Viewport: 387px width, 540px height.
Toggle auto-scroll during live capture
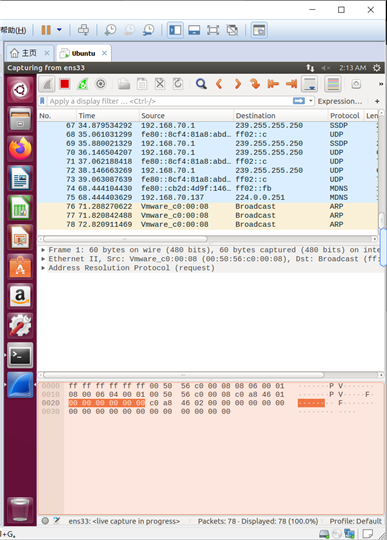tap(309, 84)
